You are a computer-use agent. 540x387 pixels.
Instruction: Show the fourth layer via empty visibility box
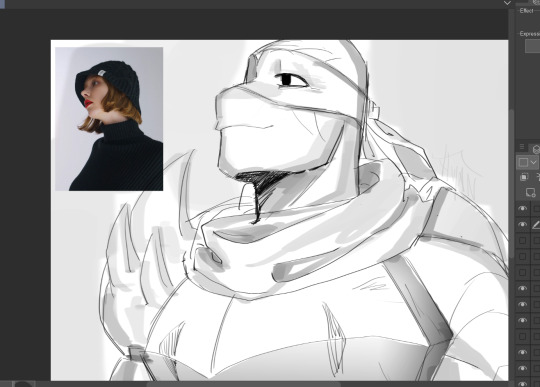coord(522,257)
